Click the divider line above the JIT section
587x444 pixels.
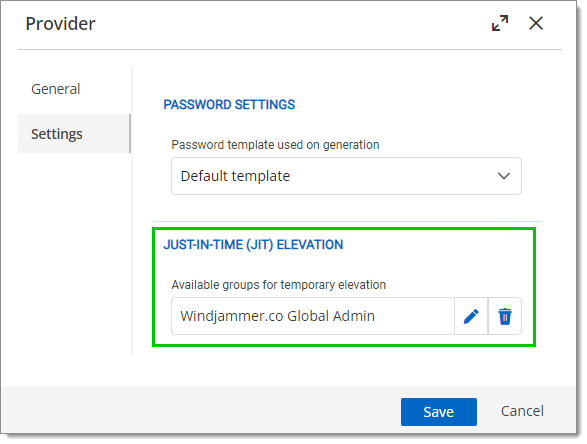(x=347, y=221)
